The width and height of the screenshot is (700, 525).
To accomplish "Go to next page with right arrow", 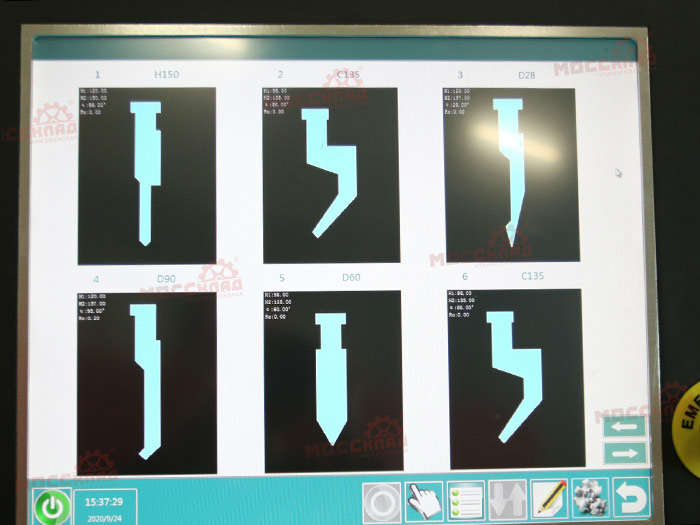I will 624,453.
